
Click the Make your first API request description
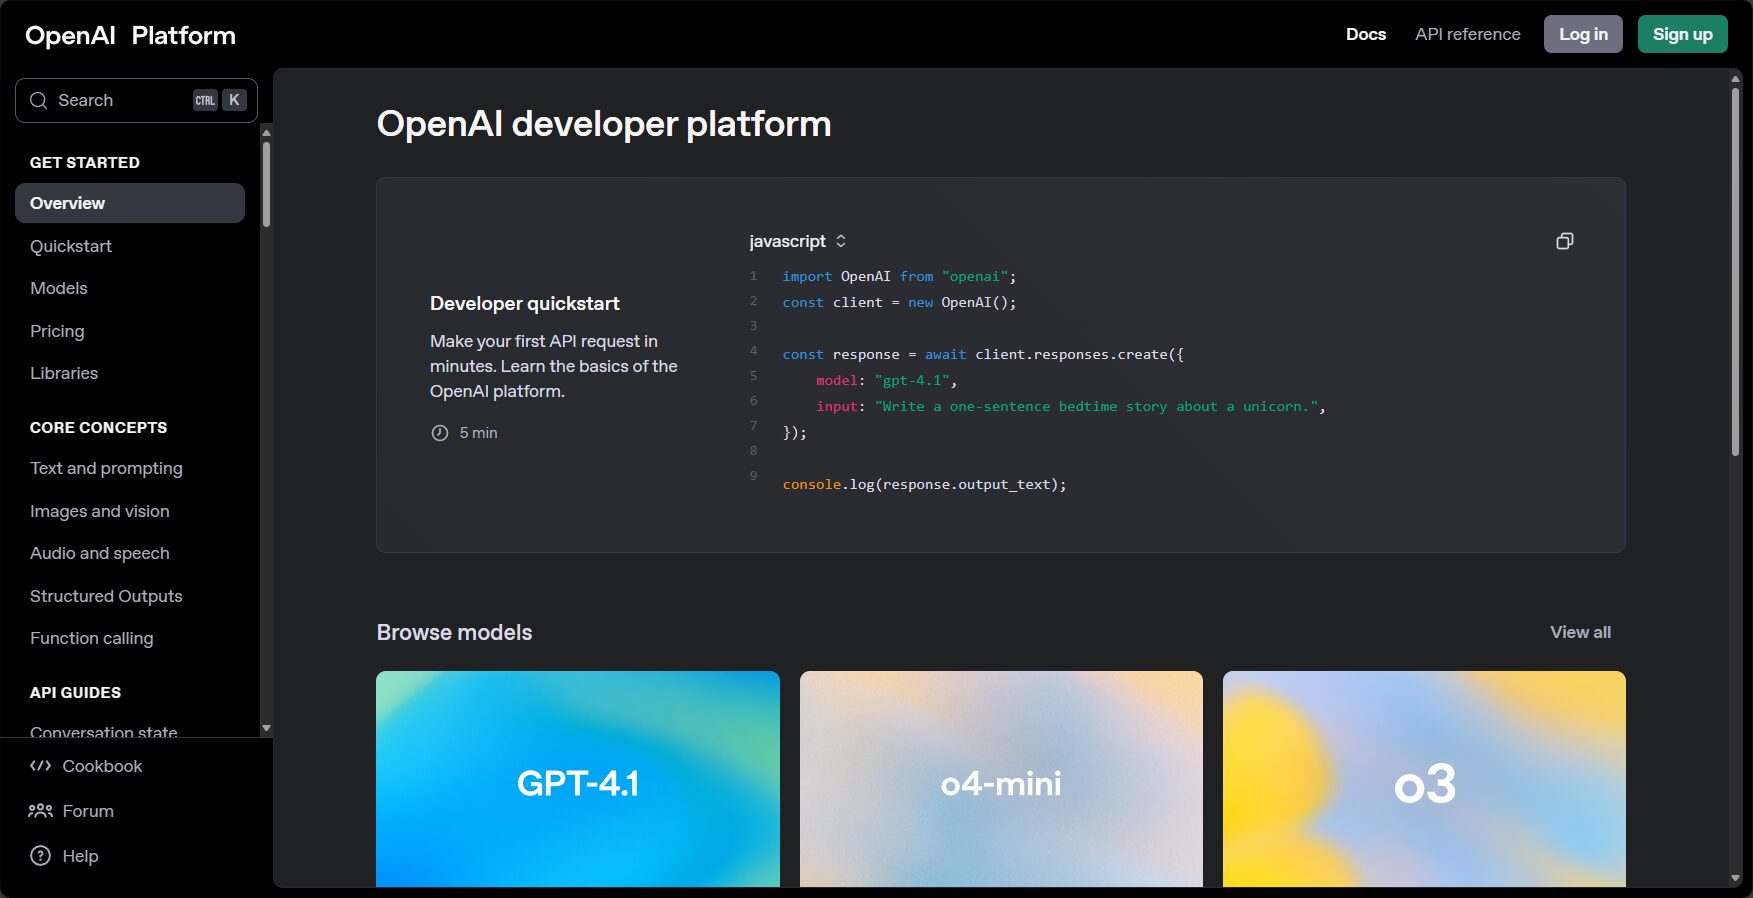(x=554, y=366)
